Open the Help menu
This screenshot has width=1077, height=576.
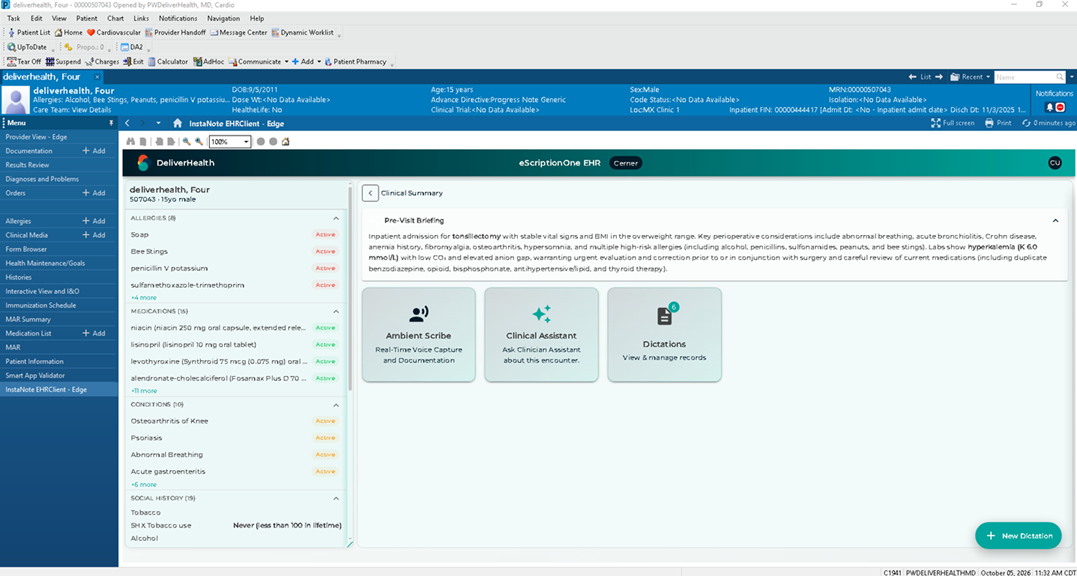pyautogui.click(x=257, y=19)
